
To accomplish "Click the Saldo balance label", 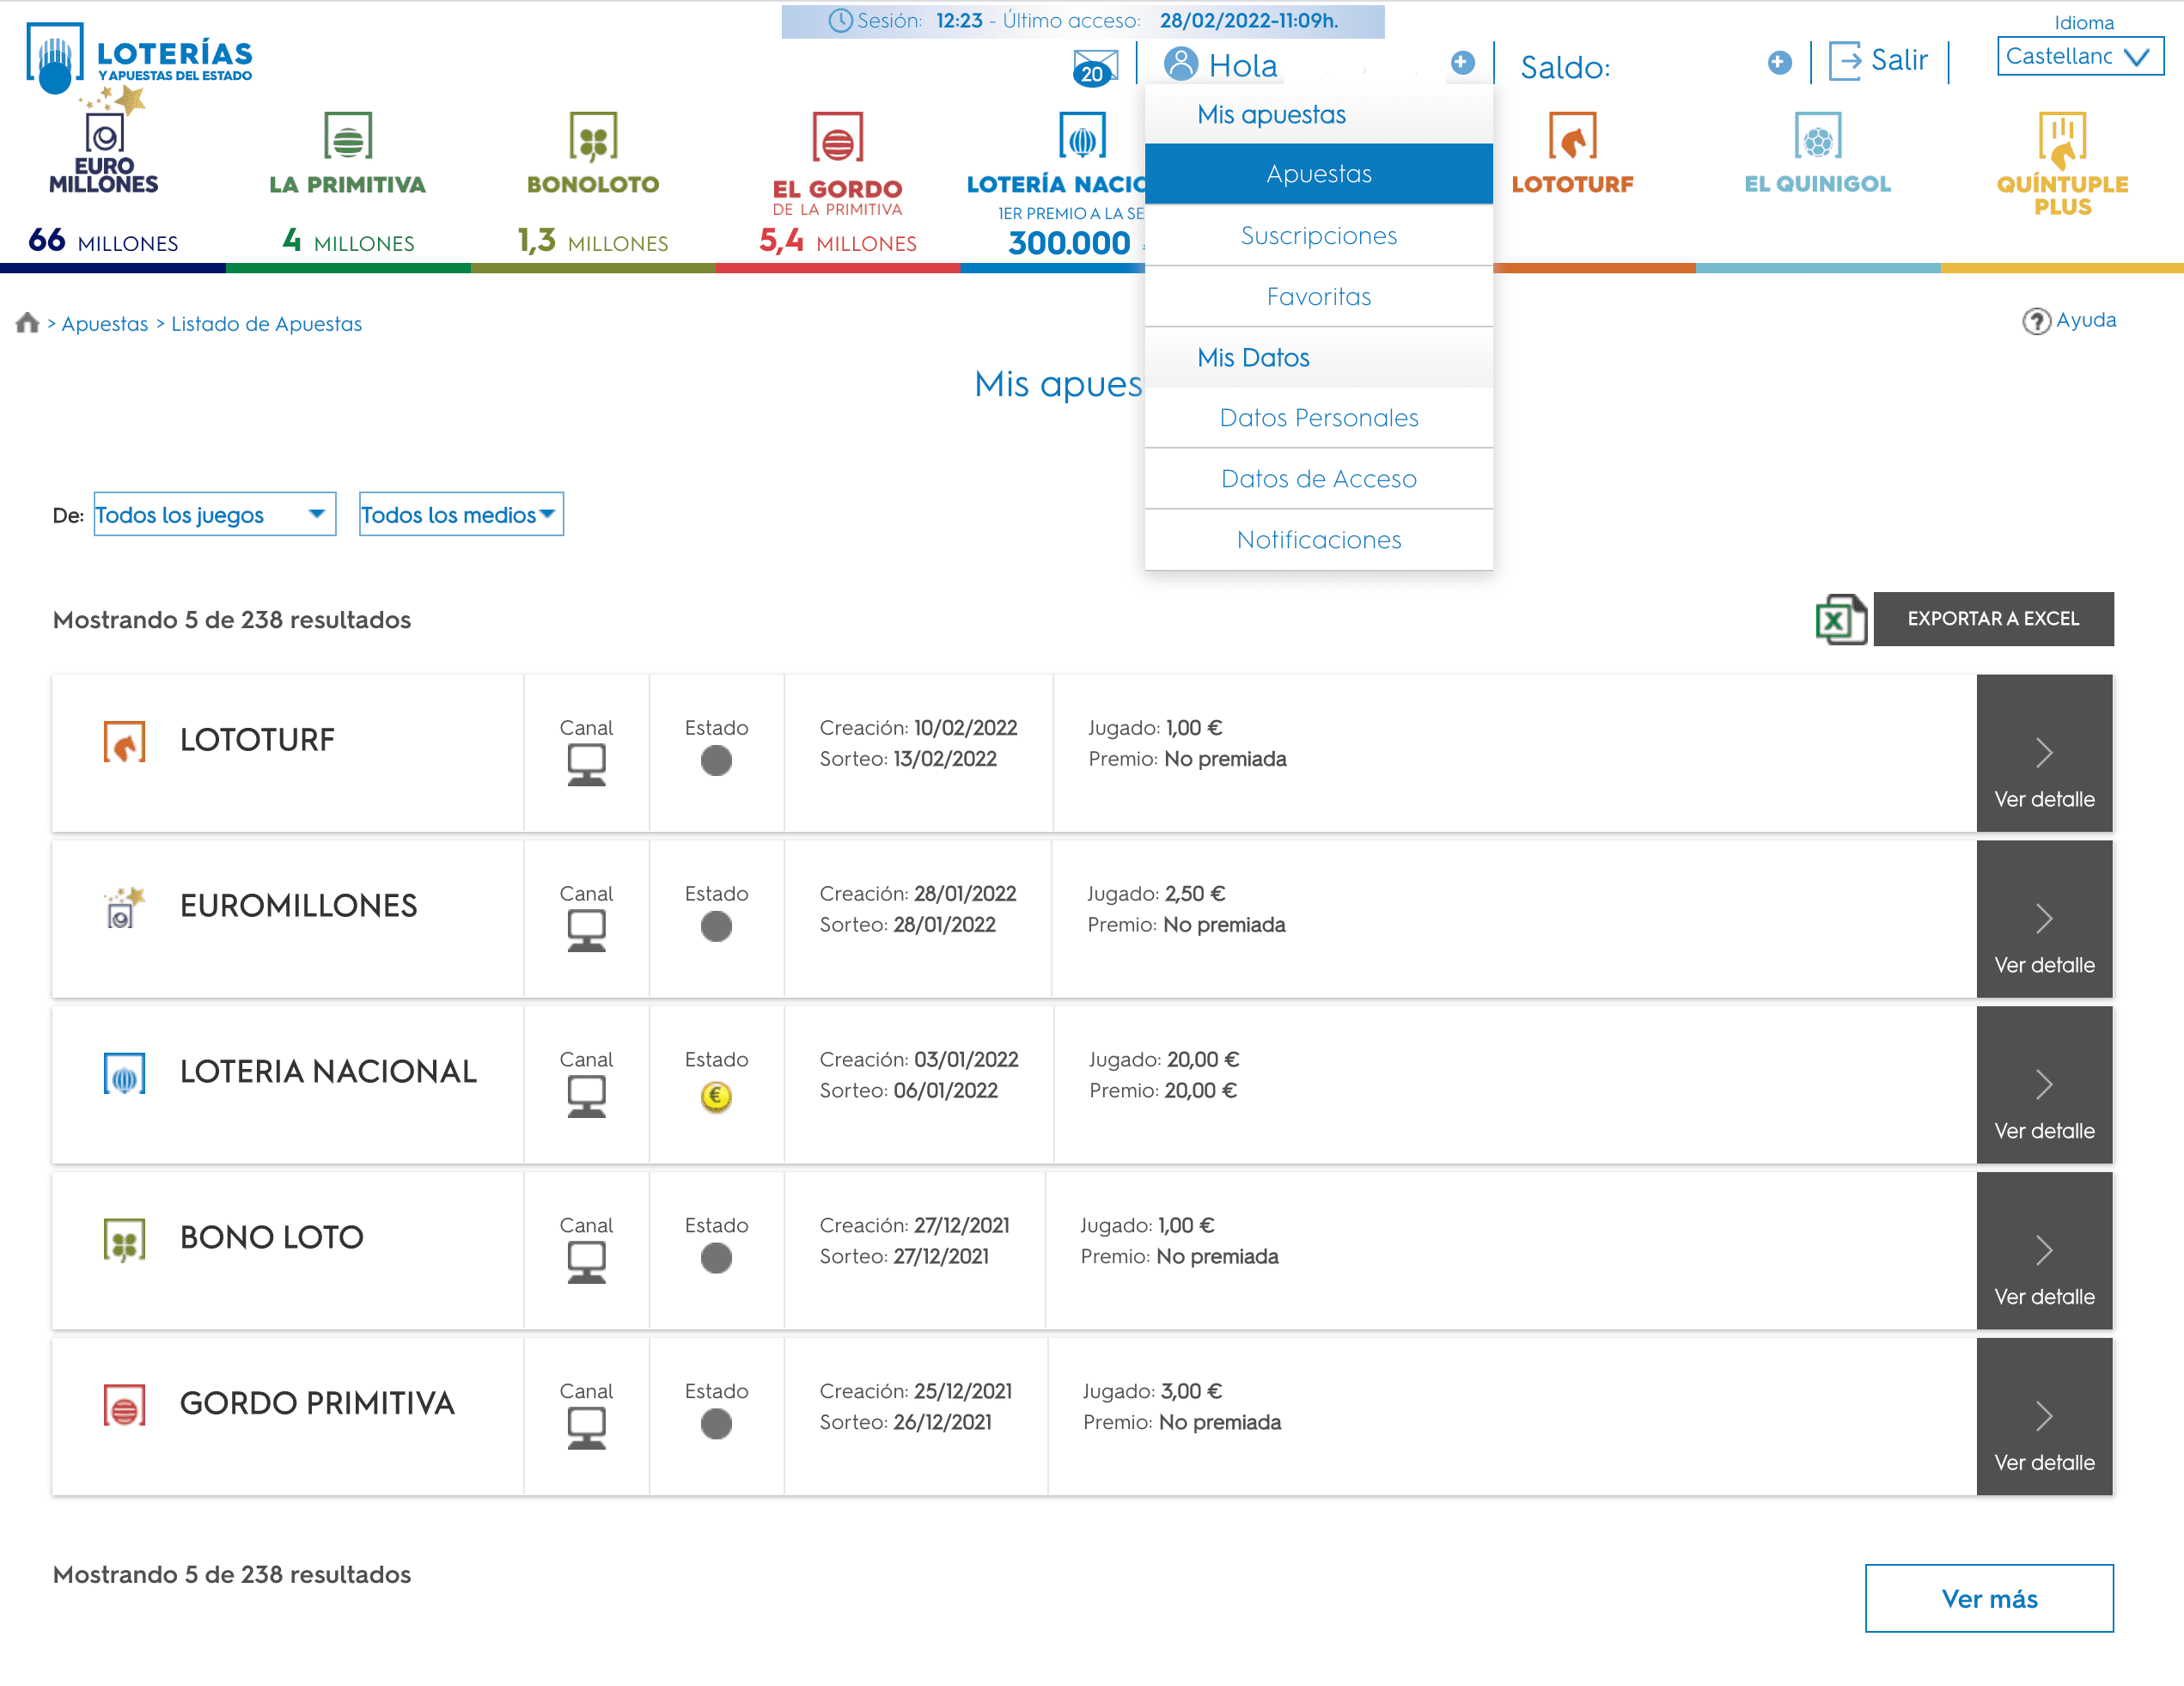I will coord(1565,67).
